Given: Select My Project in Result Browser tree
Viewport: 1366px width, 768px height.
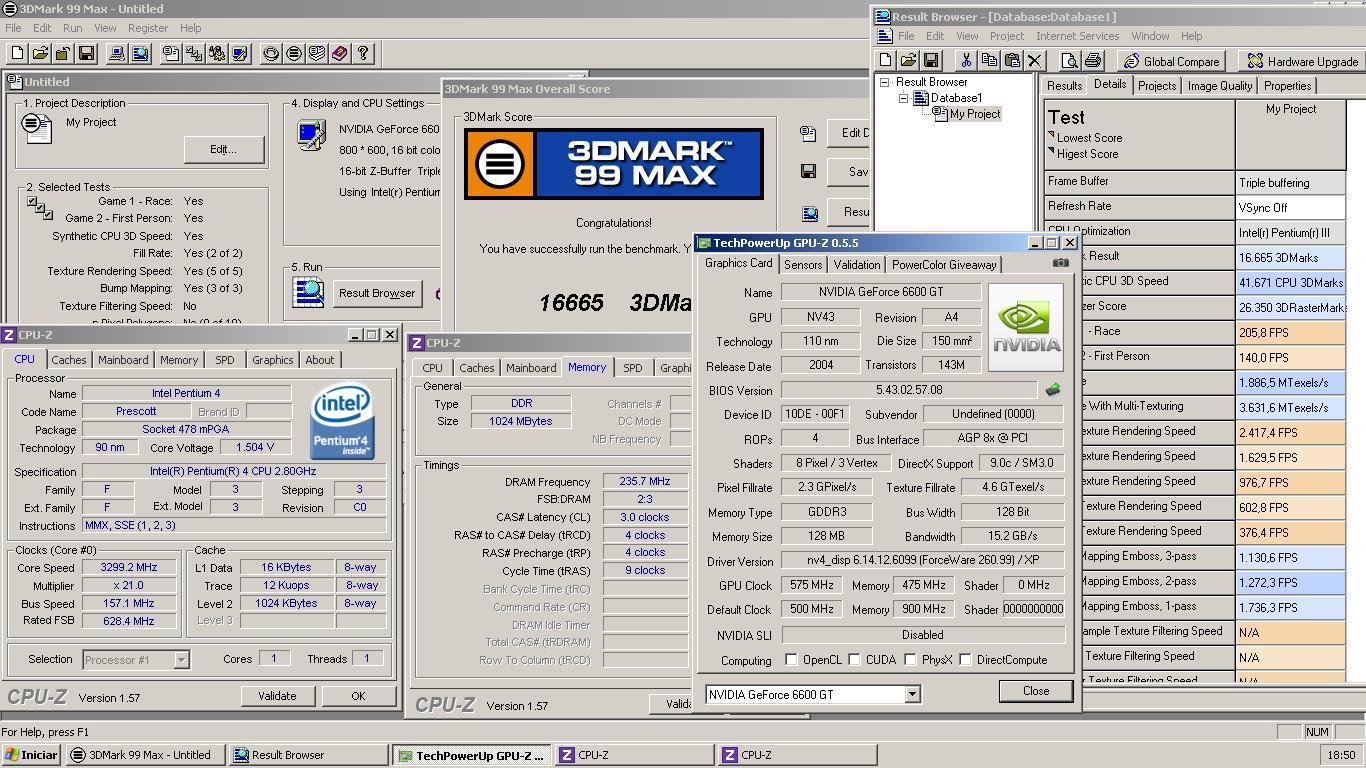Looking at the screenshot, I should point(975,114).
